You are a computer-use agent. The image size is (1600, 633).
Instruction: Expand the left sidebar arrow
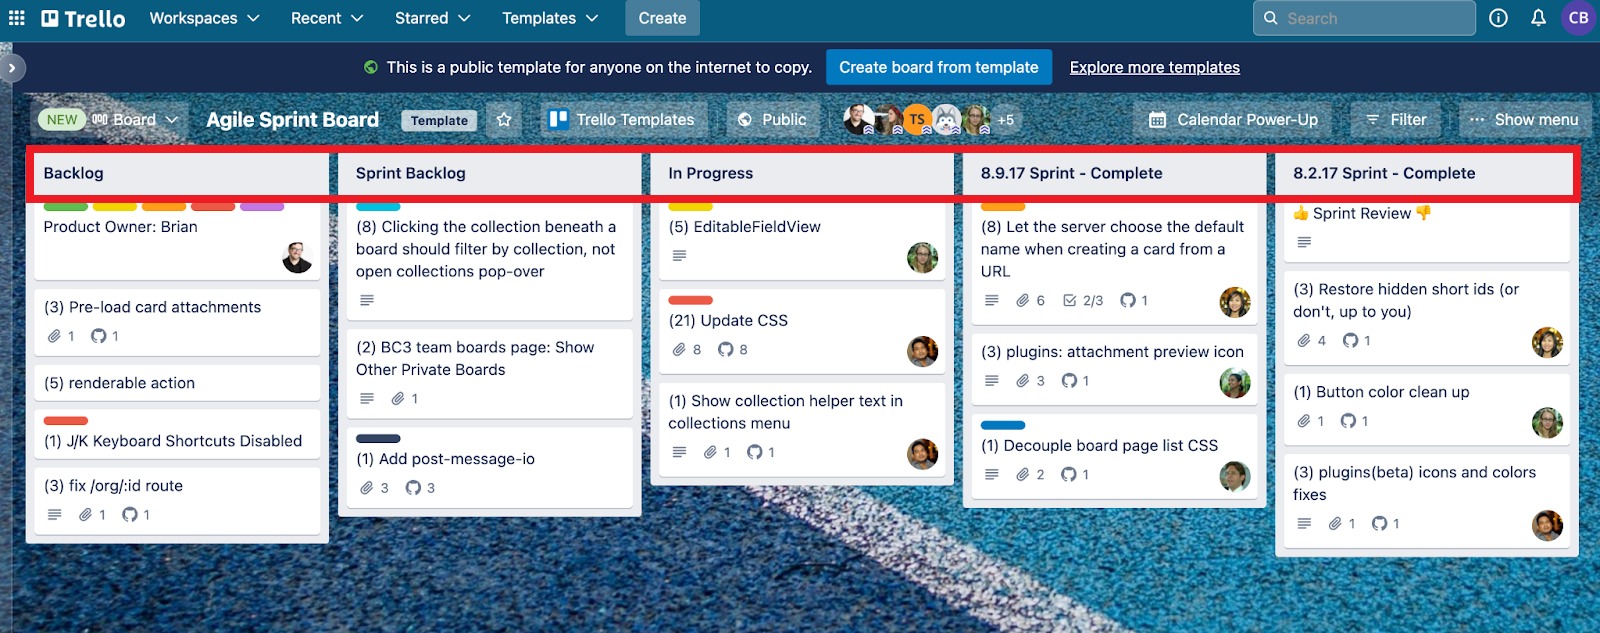[12, 68]
